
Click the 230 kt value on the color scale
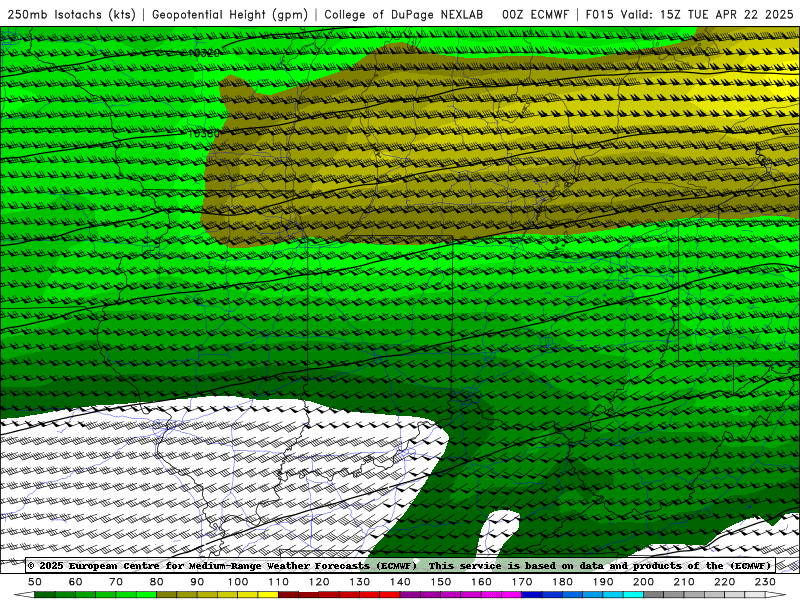coord(765,582)
